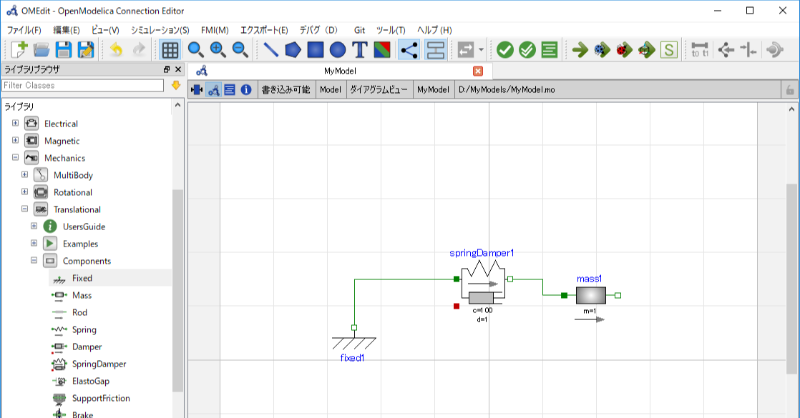Switch to Icon View
Screen dimensions: 800x418
click(196, 90)
